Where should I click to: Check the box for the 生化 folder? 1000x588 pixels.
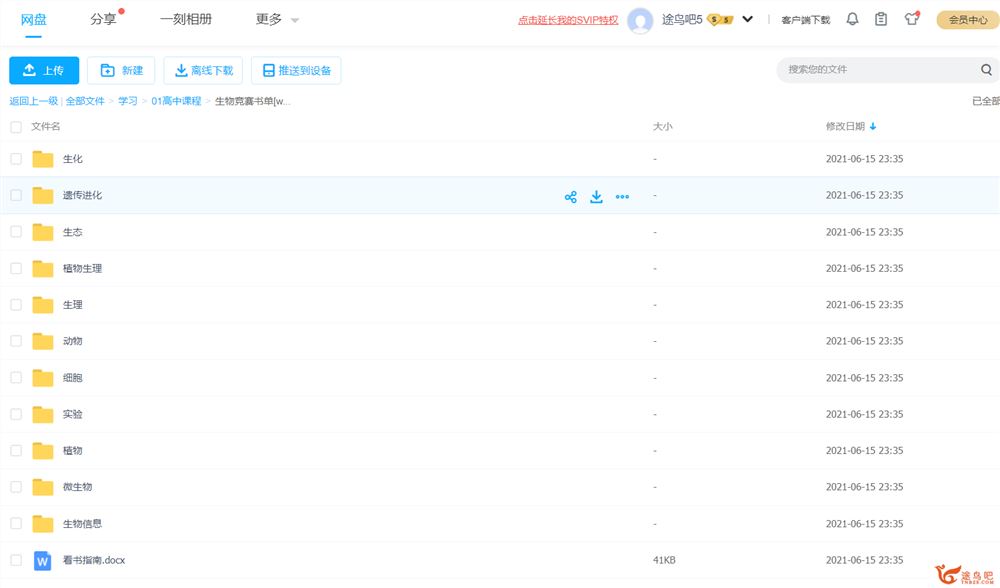click(x=15, y=159)
